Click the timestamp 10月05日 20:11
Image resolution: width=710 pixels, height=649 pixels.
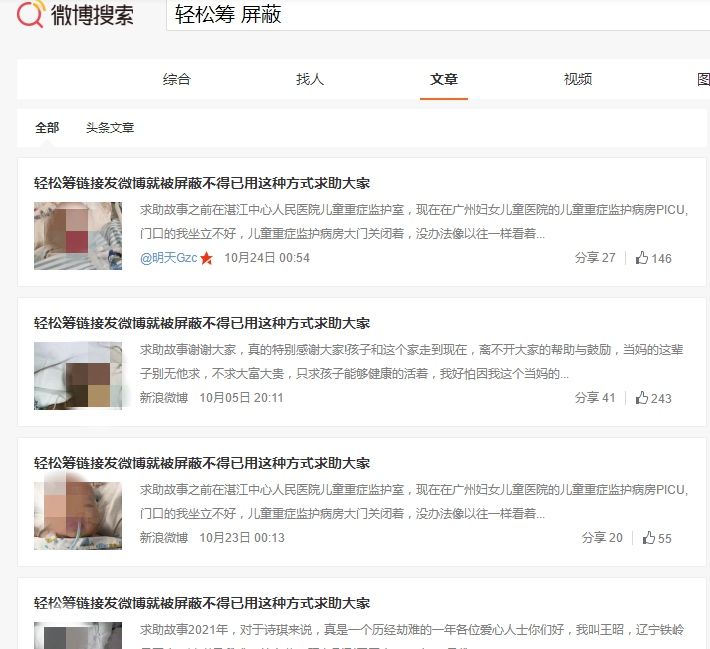241,398
